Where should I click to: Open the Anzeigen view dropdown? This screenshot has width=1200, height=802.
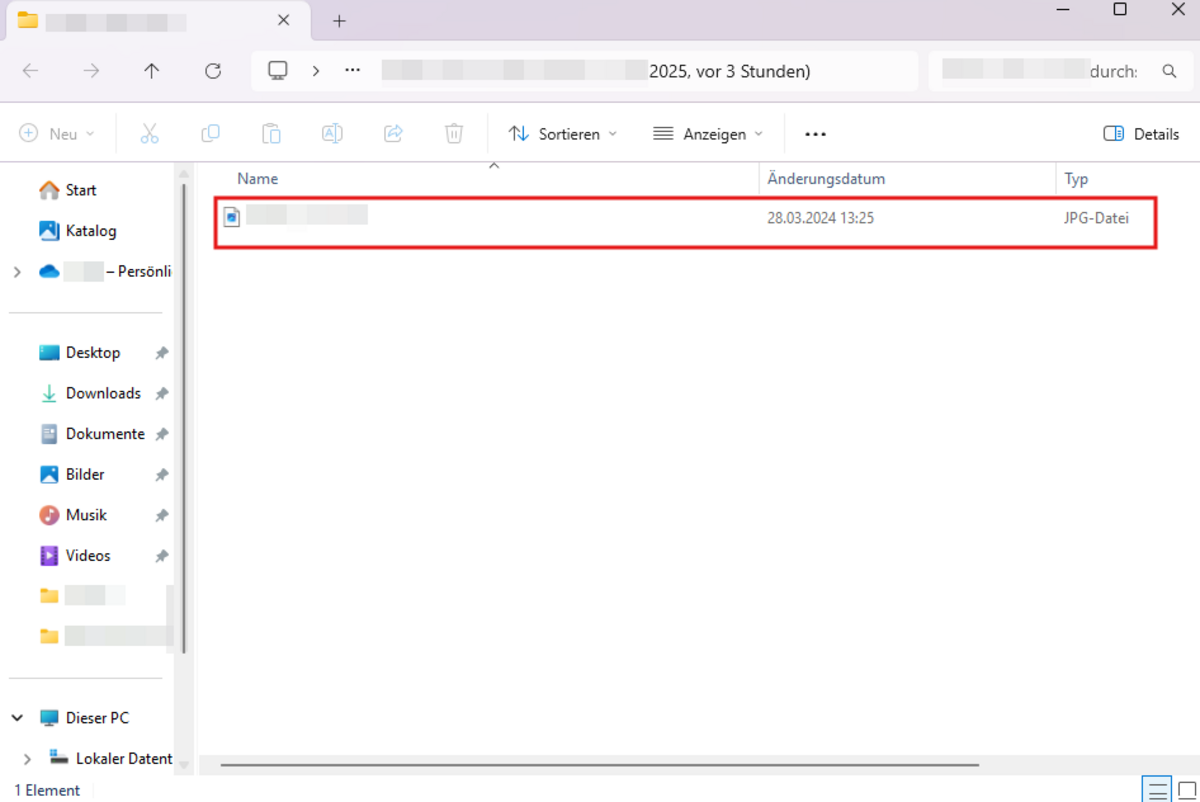707,134
